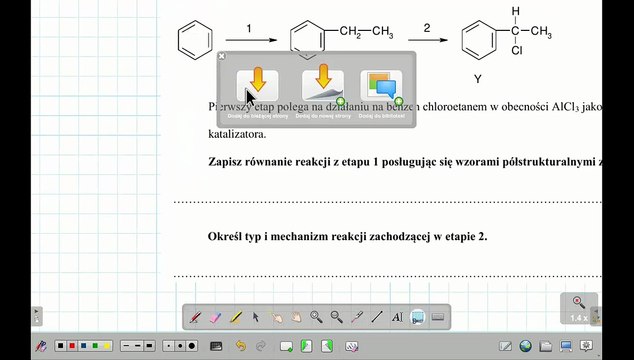Choose the yellow Highlighter tool

pyautogui.click(x=236, y=317)
